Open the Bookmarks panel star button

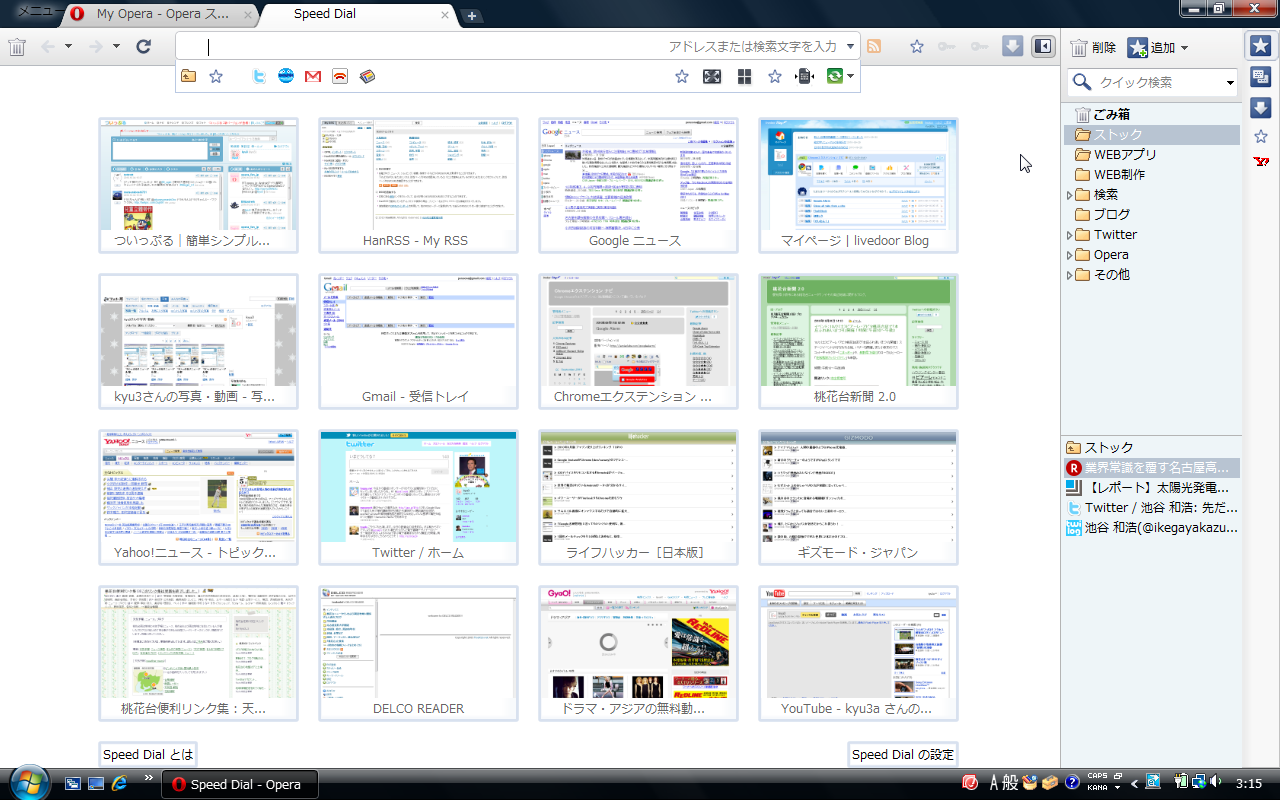[1260, 46]
